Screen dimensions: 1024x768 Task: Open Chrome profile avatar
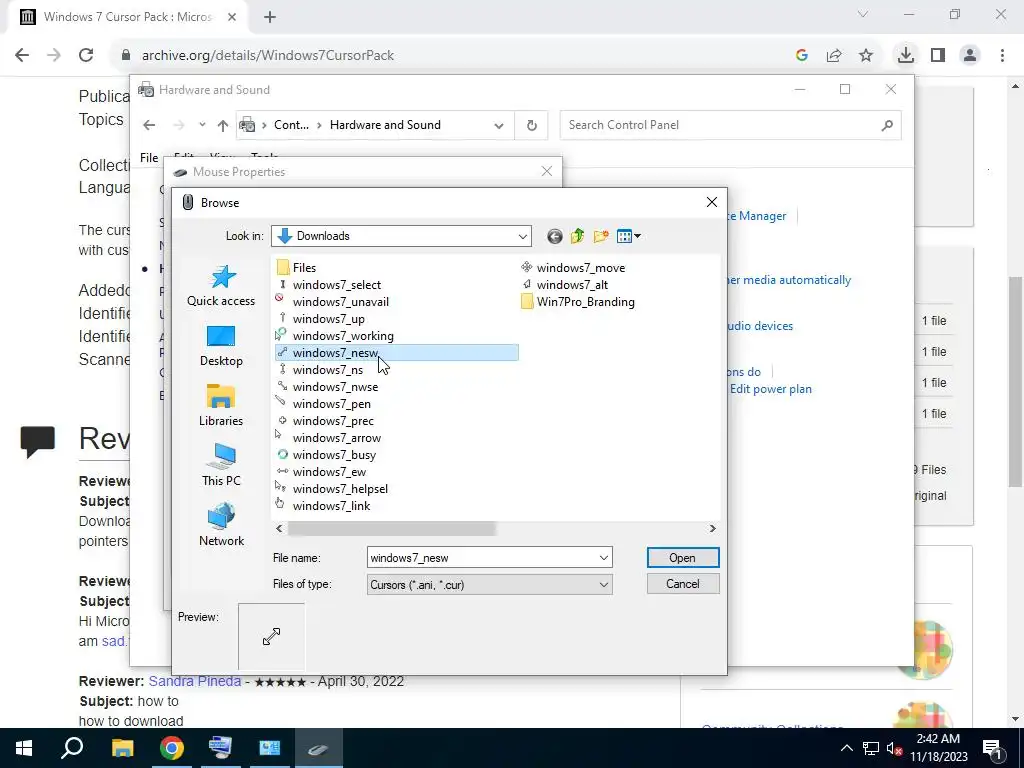click(970, 56)
